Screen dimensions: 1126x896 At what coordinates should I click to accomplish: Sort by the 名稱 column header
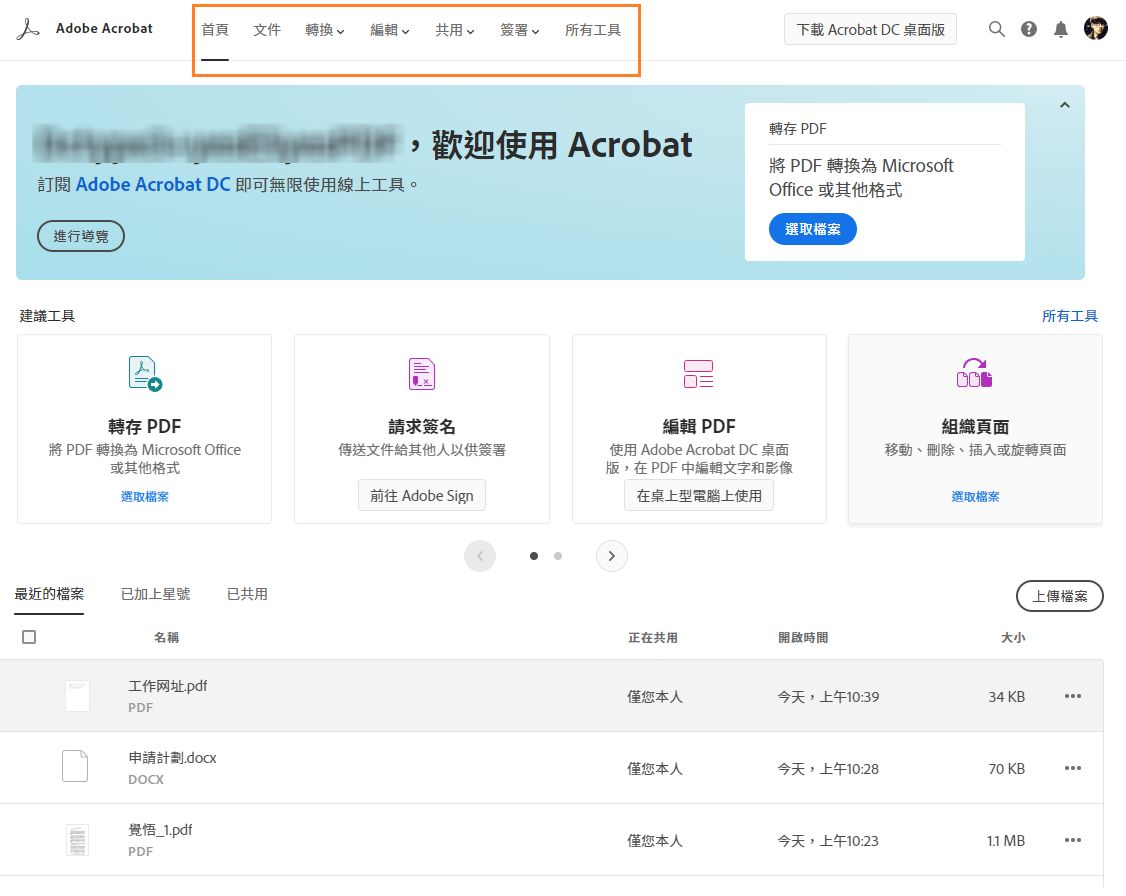click(166, 637)
